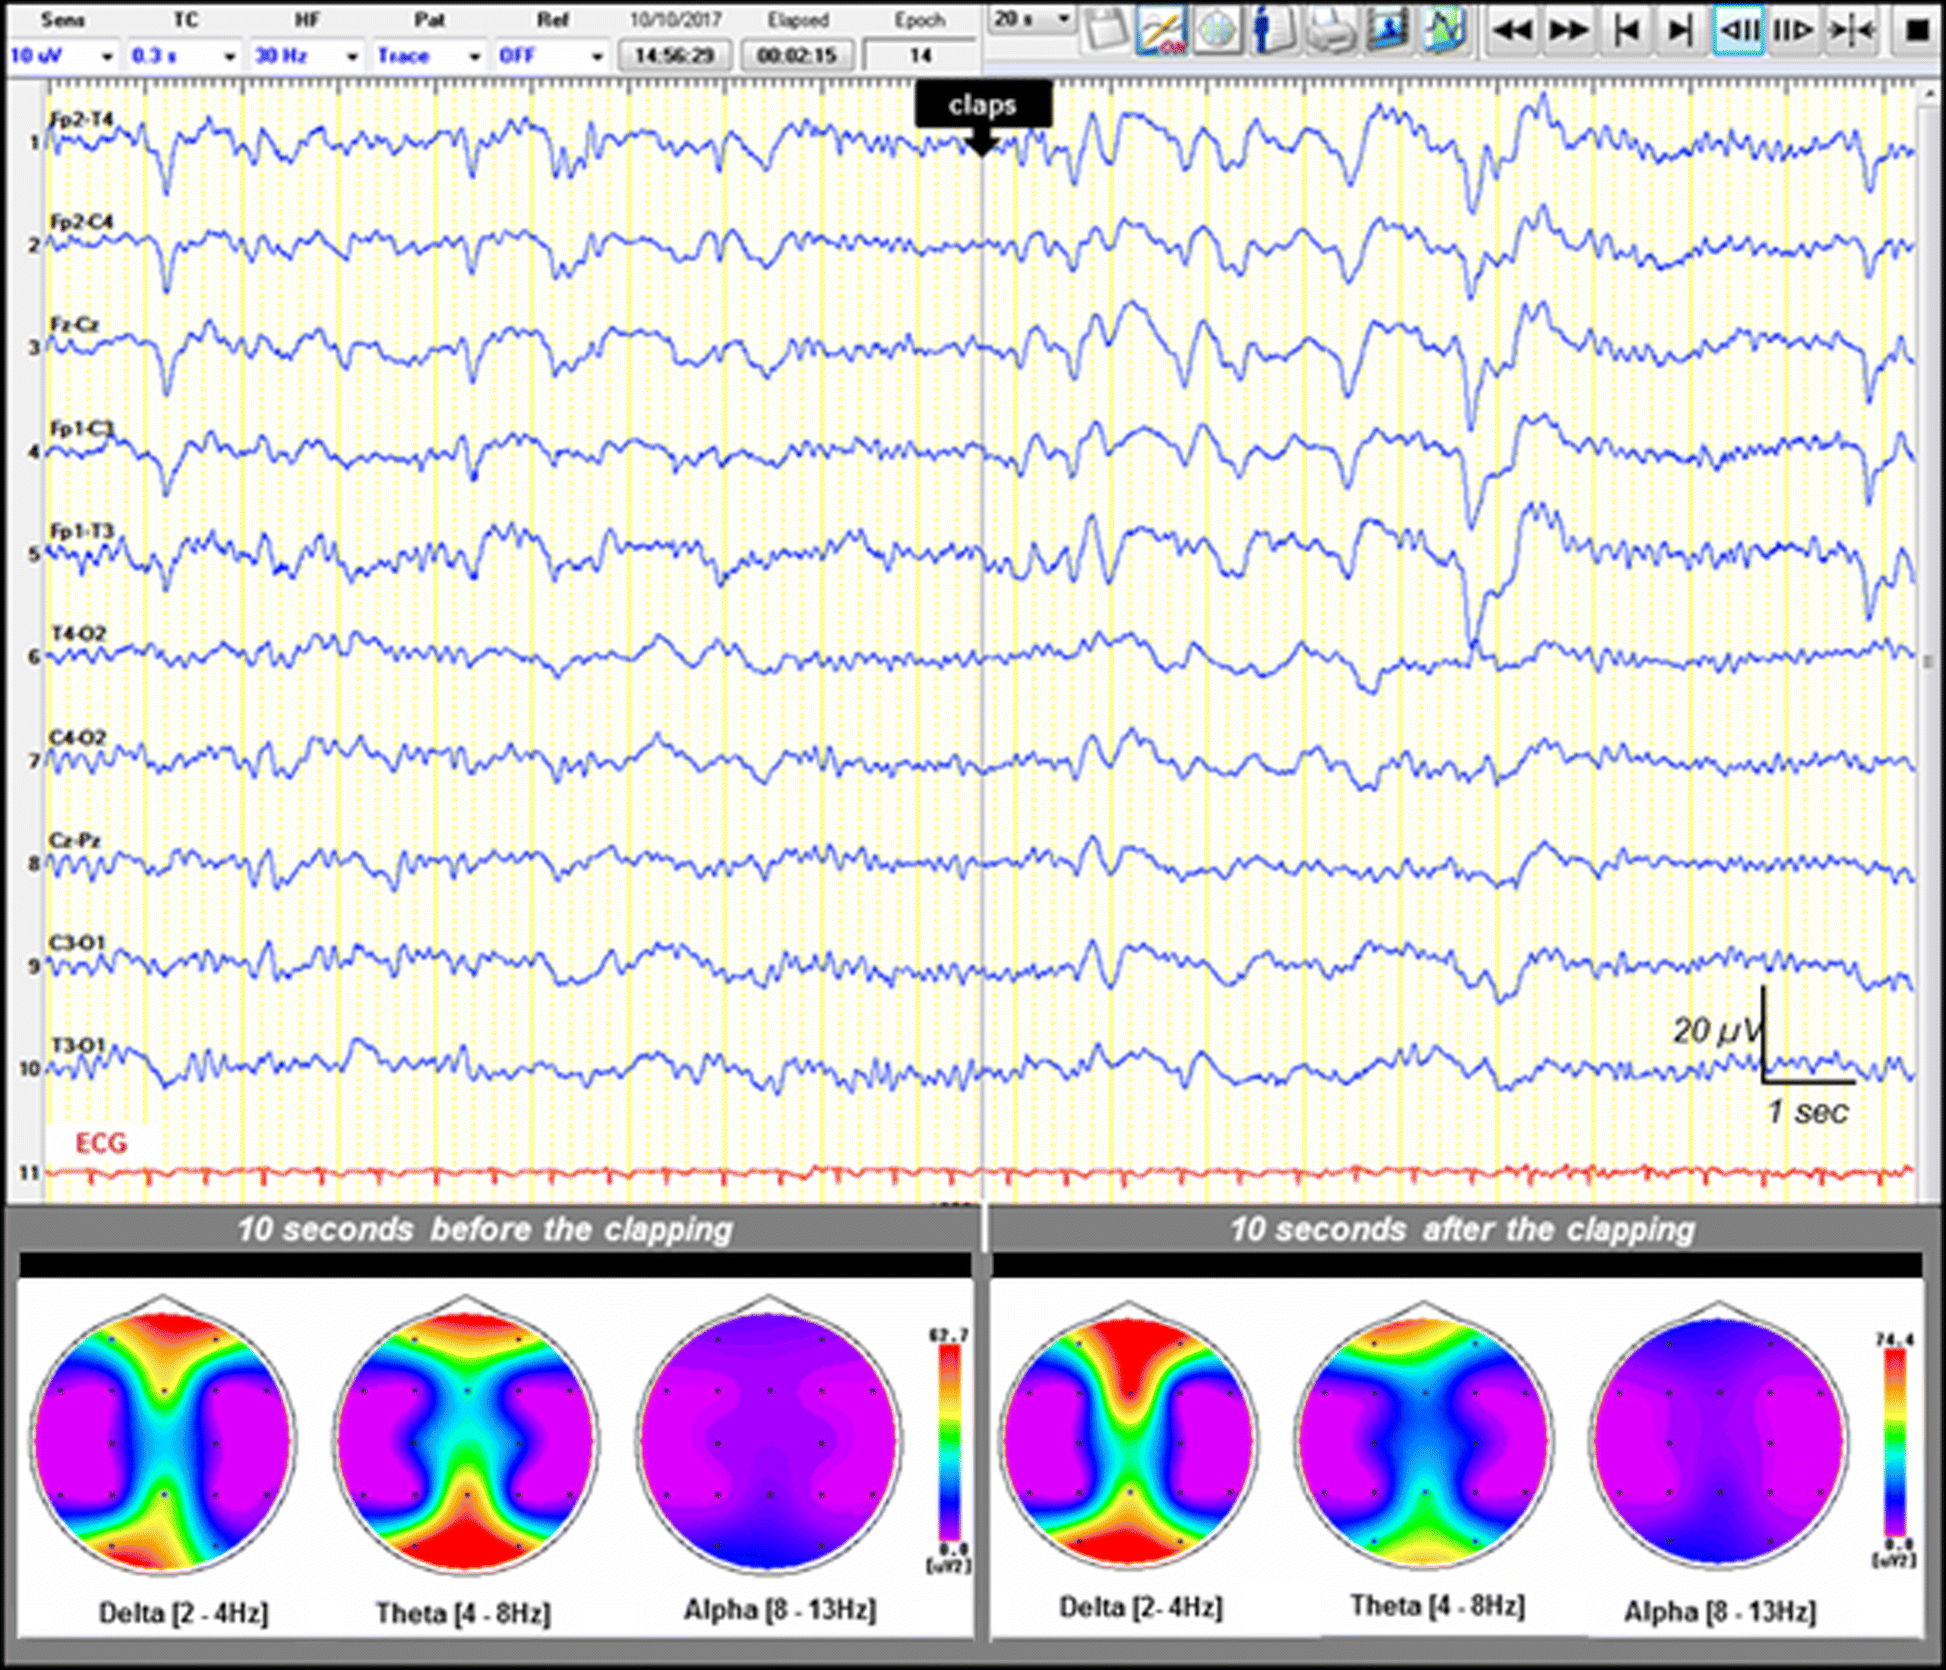The image size is (1946, 1670).
Task: Click the save disk icon
Action: point(1104,30)
